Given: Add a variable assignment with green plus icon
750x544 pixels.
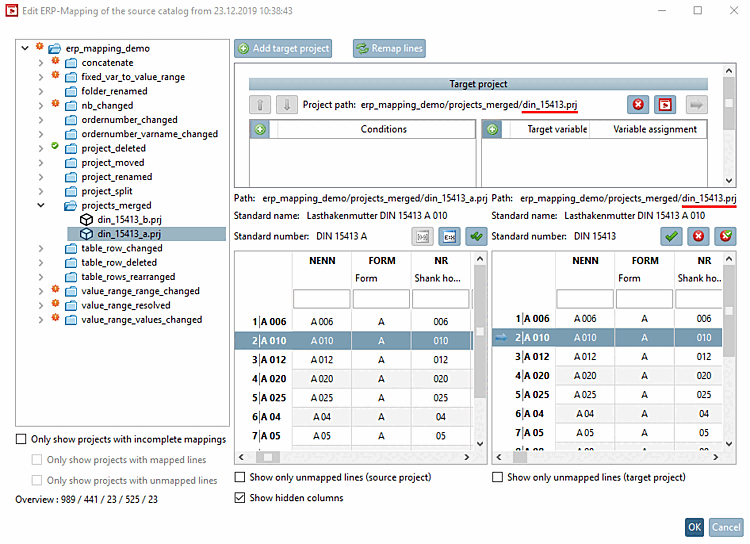Looking at the screenshot, I should (x=492, y=129).
